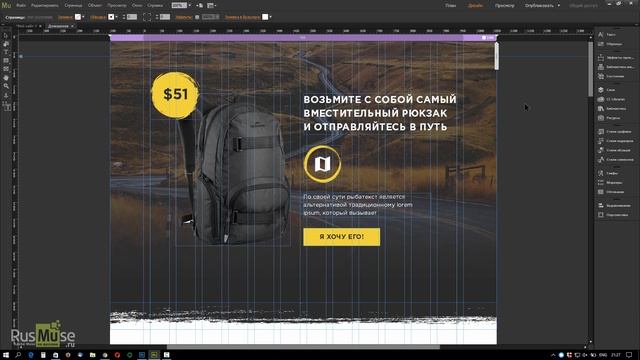640x360 pixels.
Task: Click the map icon in yellow circle
Action: 322,164
